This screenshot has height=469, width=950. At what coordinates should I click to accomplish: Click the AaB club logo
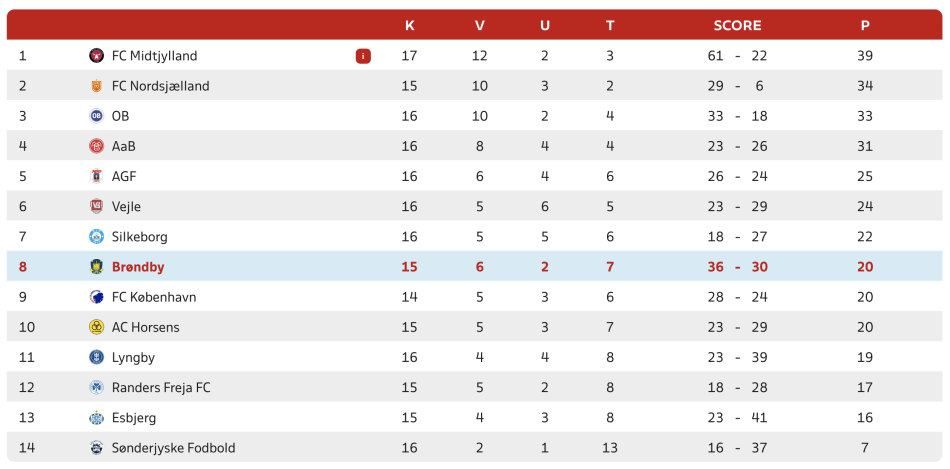coord(96,146)
